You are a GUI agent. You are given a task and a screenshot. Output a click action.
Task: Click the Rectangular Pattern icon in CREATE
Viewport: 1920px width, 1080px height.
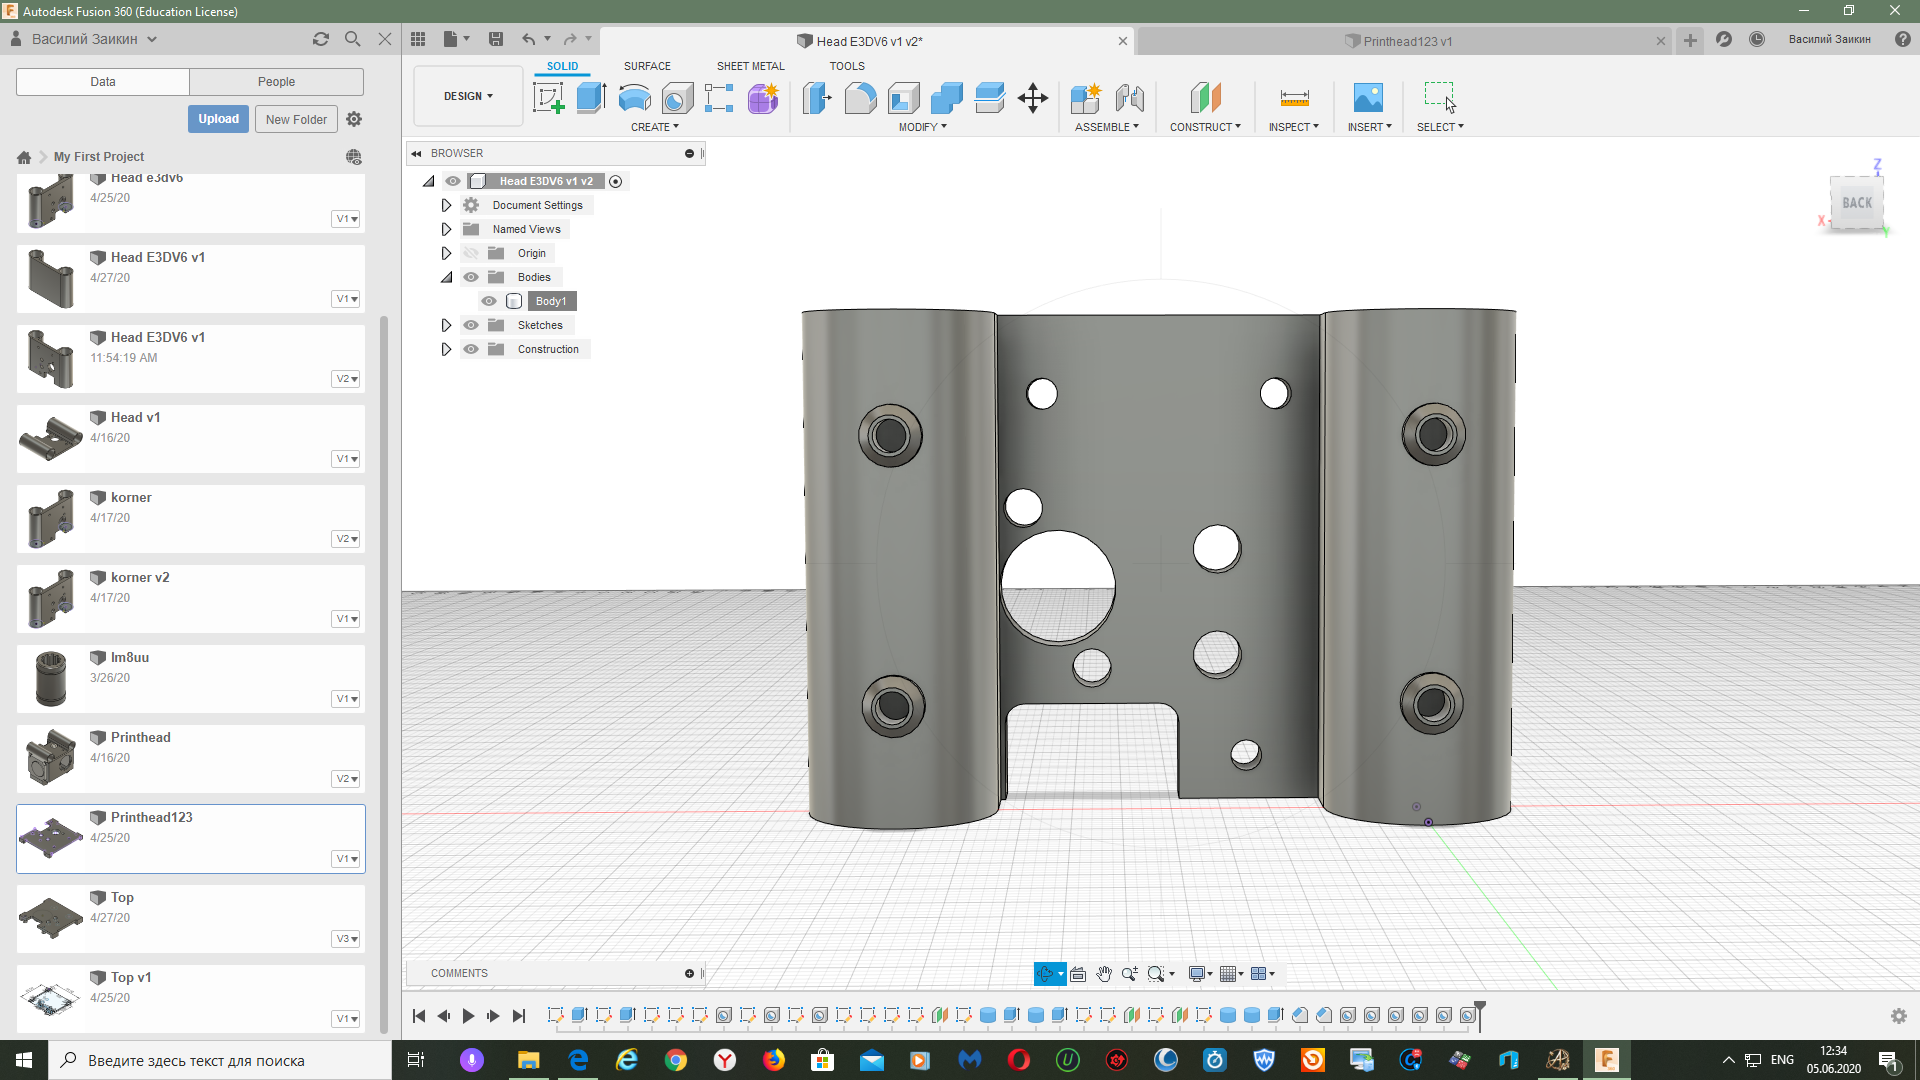[720, 98]
